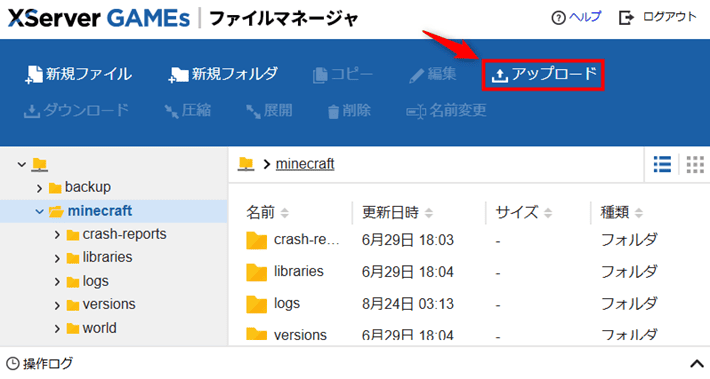This screenshot has width=710, height=379.
Task: Open the アップロード upload dialog
Action: point(543,75)
